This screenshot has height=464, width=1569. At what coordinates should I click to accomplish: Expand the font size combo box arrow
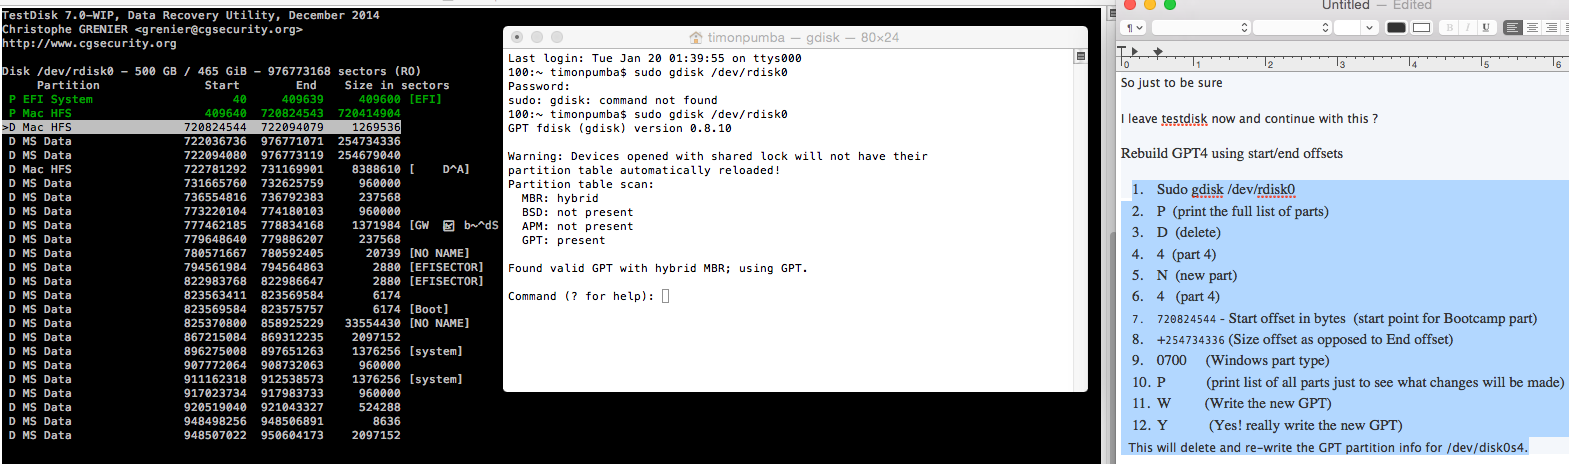click(x=1369, y=28)
